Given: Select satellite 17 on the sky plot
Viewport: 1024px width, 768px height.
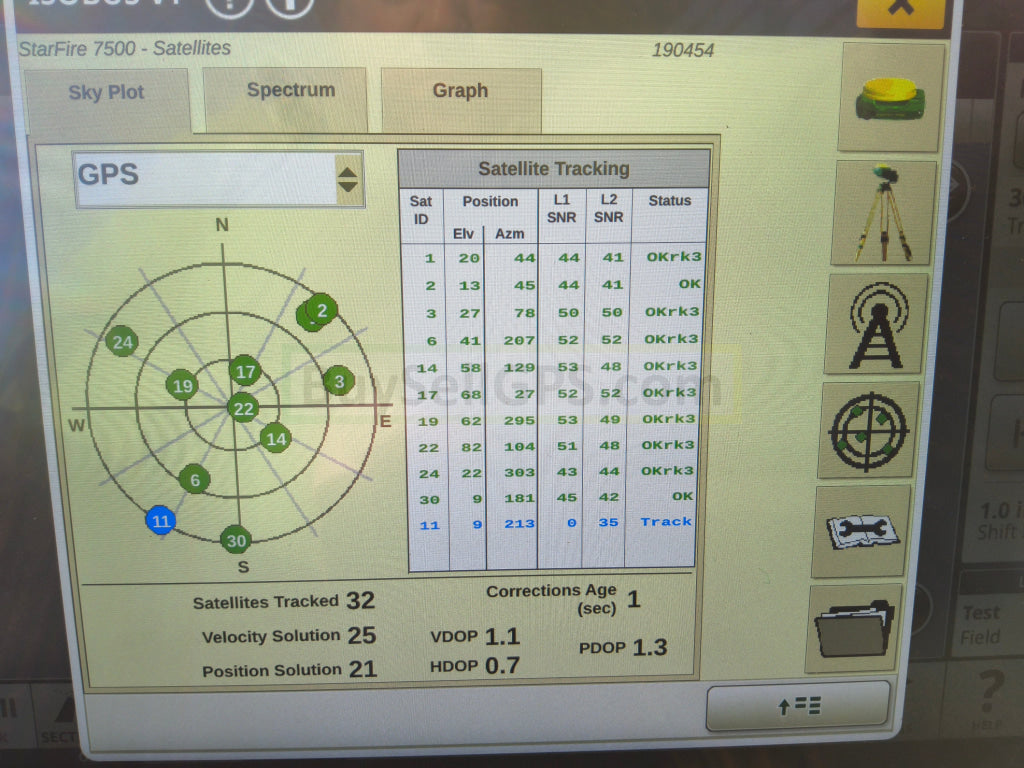Looking at the screenshot, I should (x=245, y=372).
